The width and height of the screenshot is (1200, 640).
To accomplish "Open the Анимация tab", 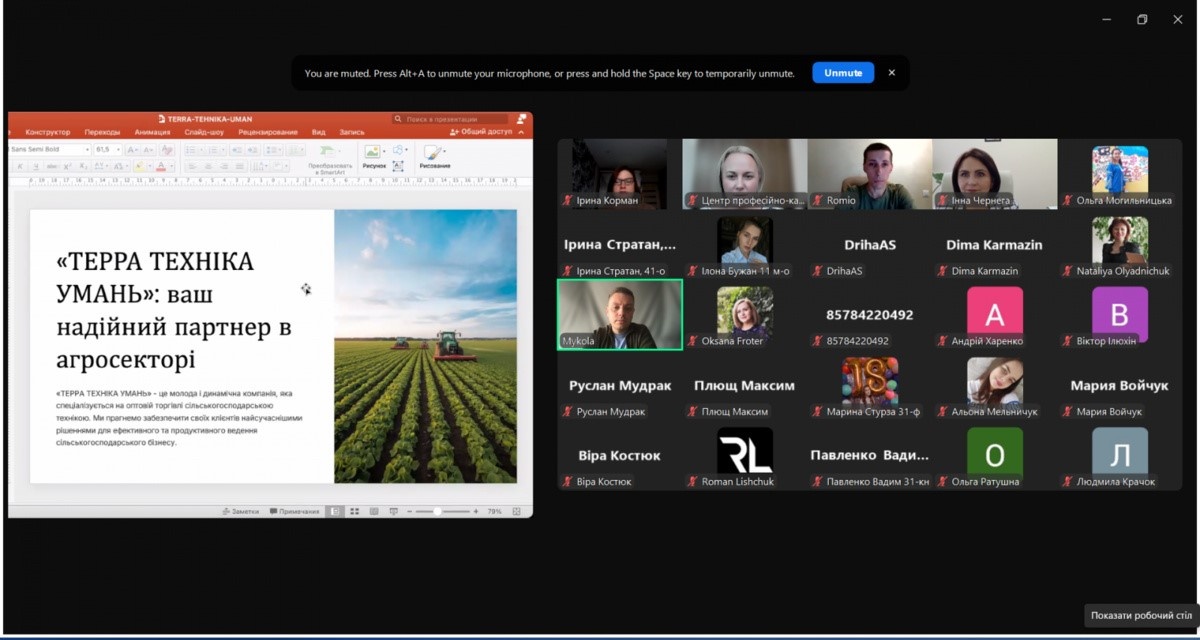I will point(152,132).
